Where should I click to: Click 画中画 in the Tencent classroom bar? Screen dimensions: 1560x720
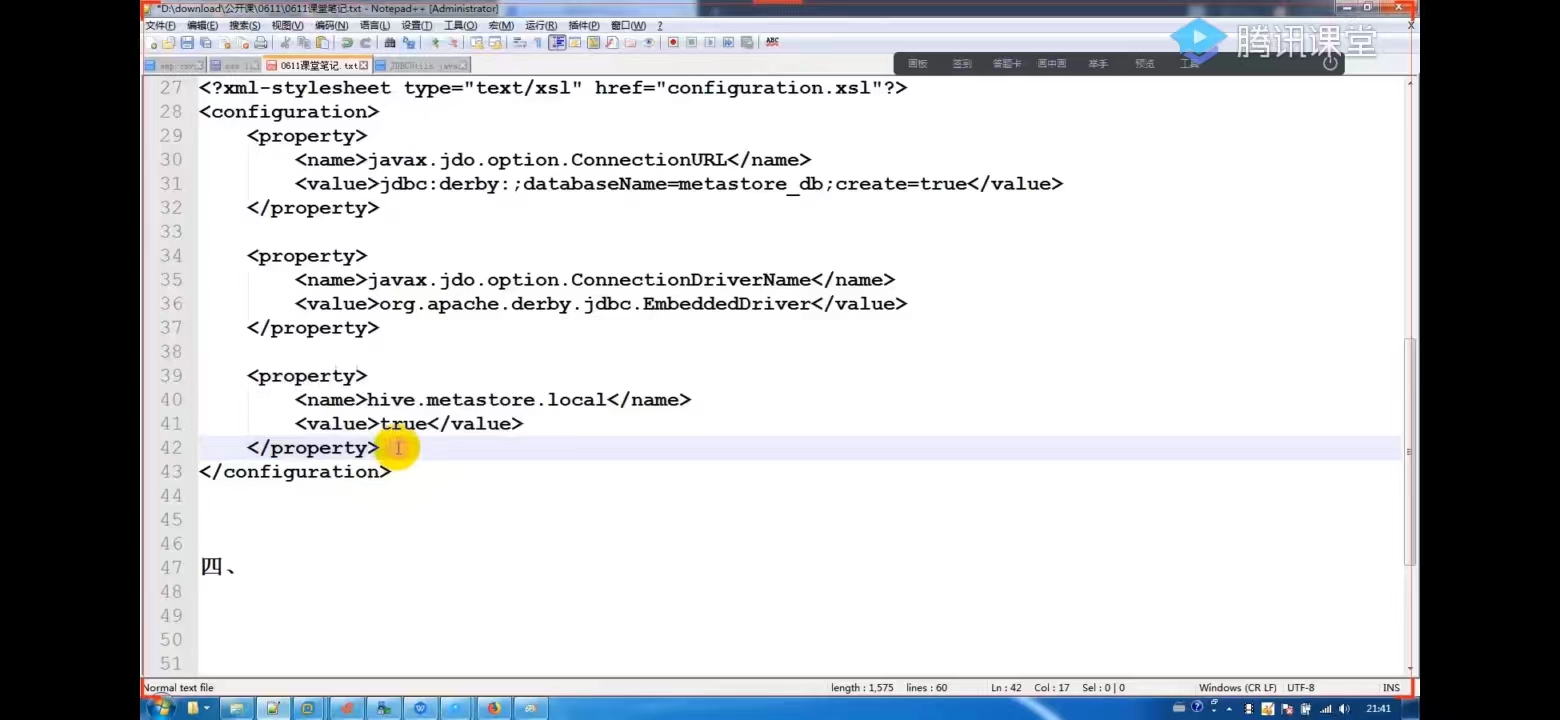coord(1051,64)
